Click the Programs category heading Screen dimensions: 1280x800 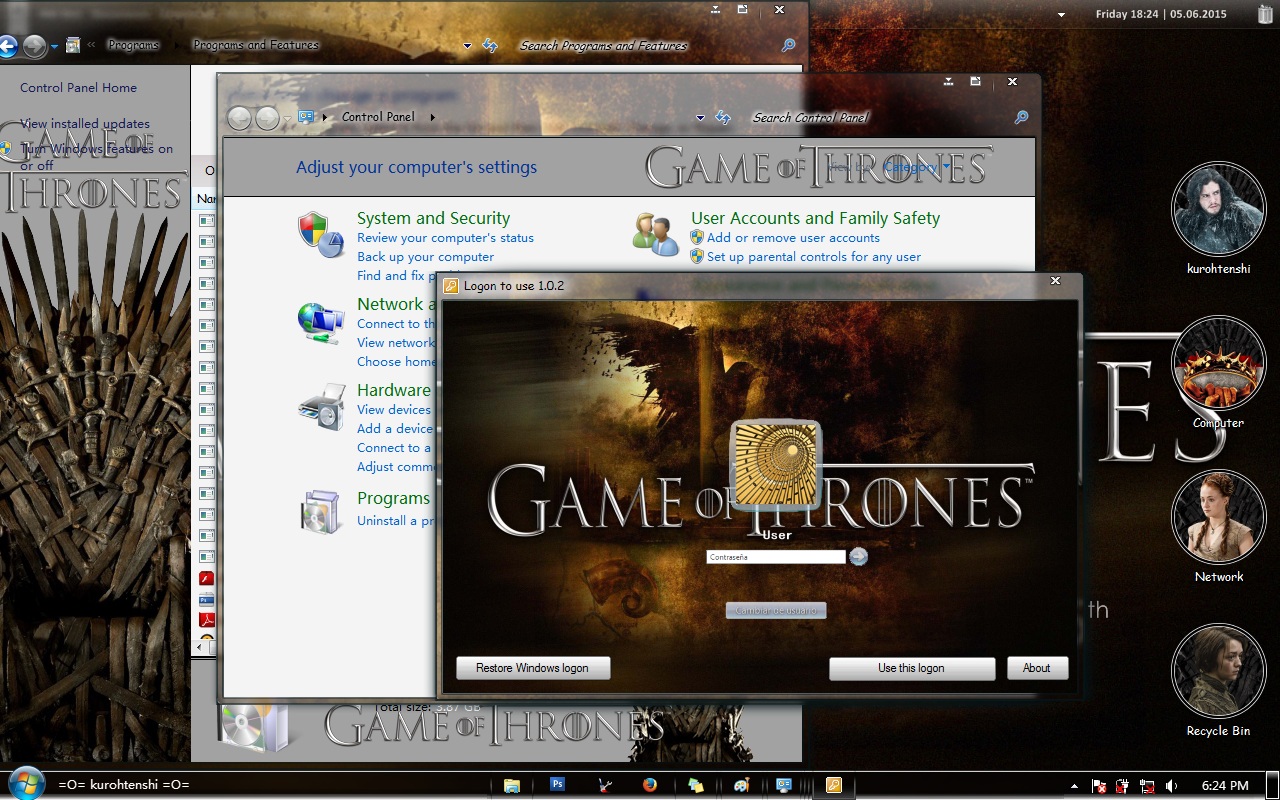pos(393,498)
